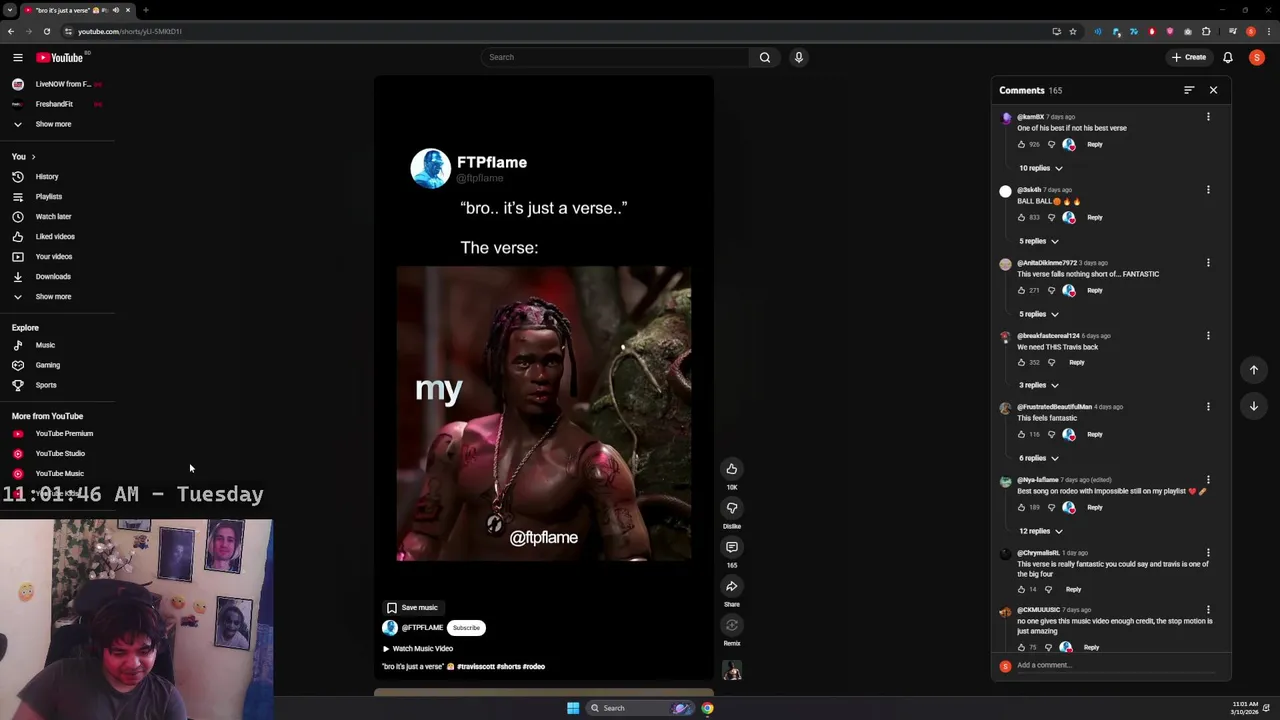Open more options for BALL BALL comment
The width and height of the screenshot is (1280, 720).
(x=1208, y=190)
